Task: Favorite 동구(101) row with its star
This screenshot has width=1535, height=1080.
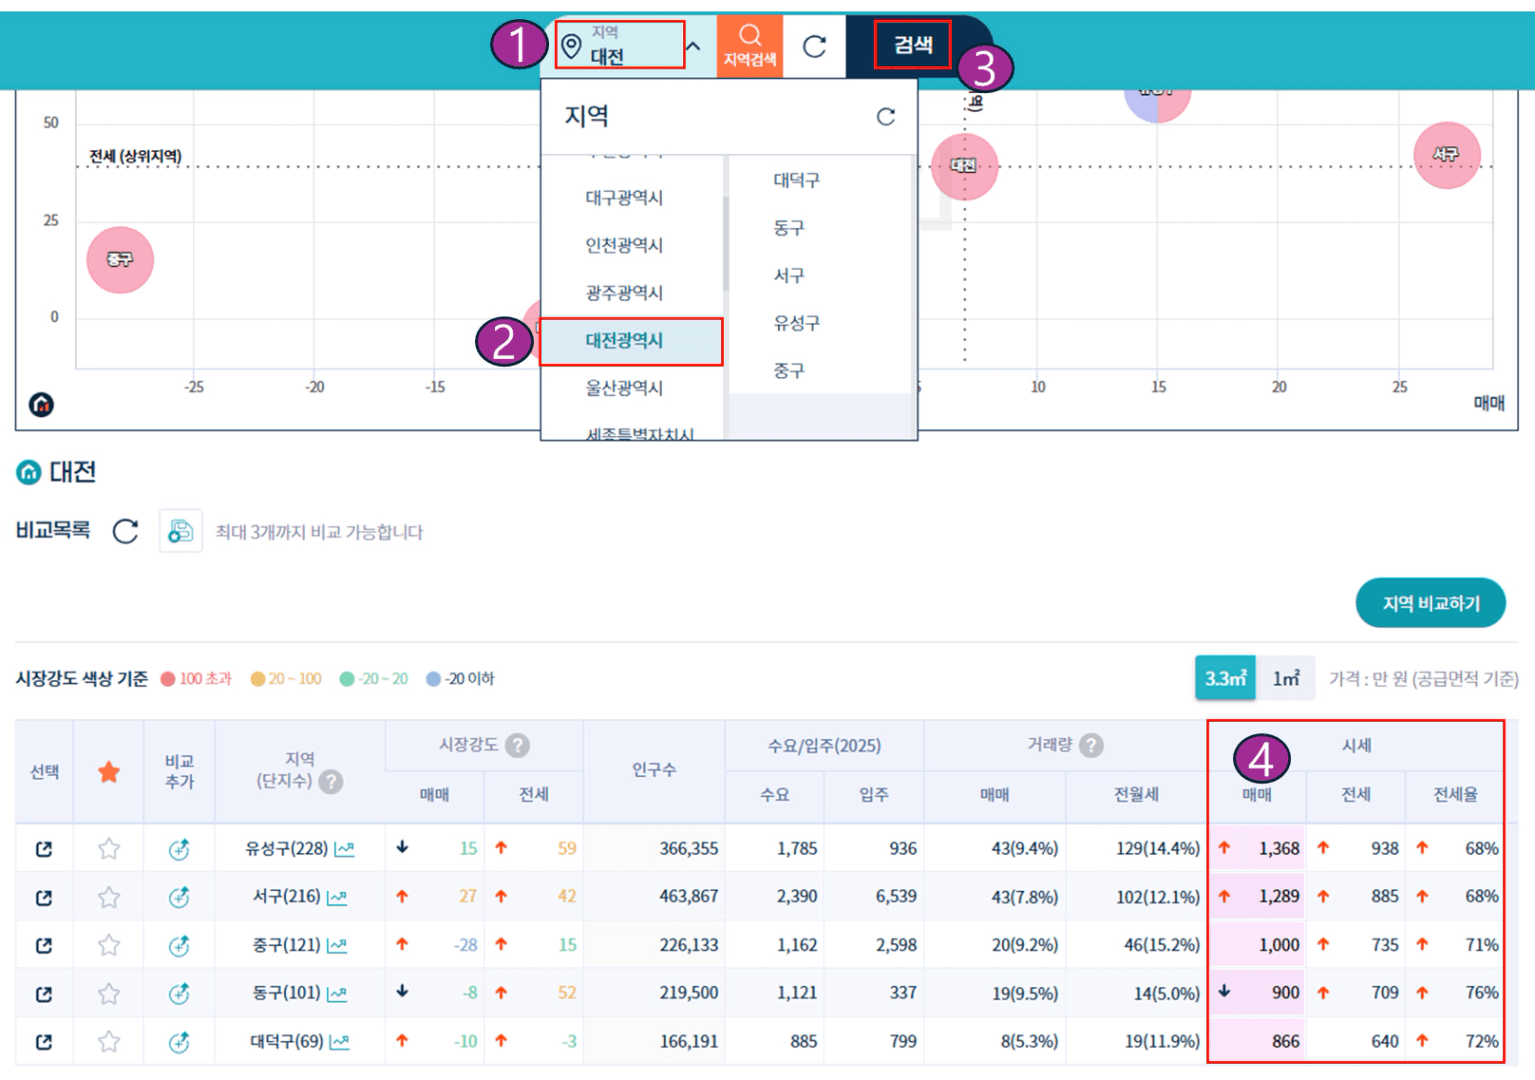Action: [109, 993]
